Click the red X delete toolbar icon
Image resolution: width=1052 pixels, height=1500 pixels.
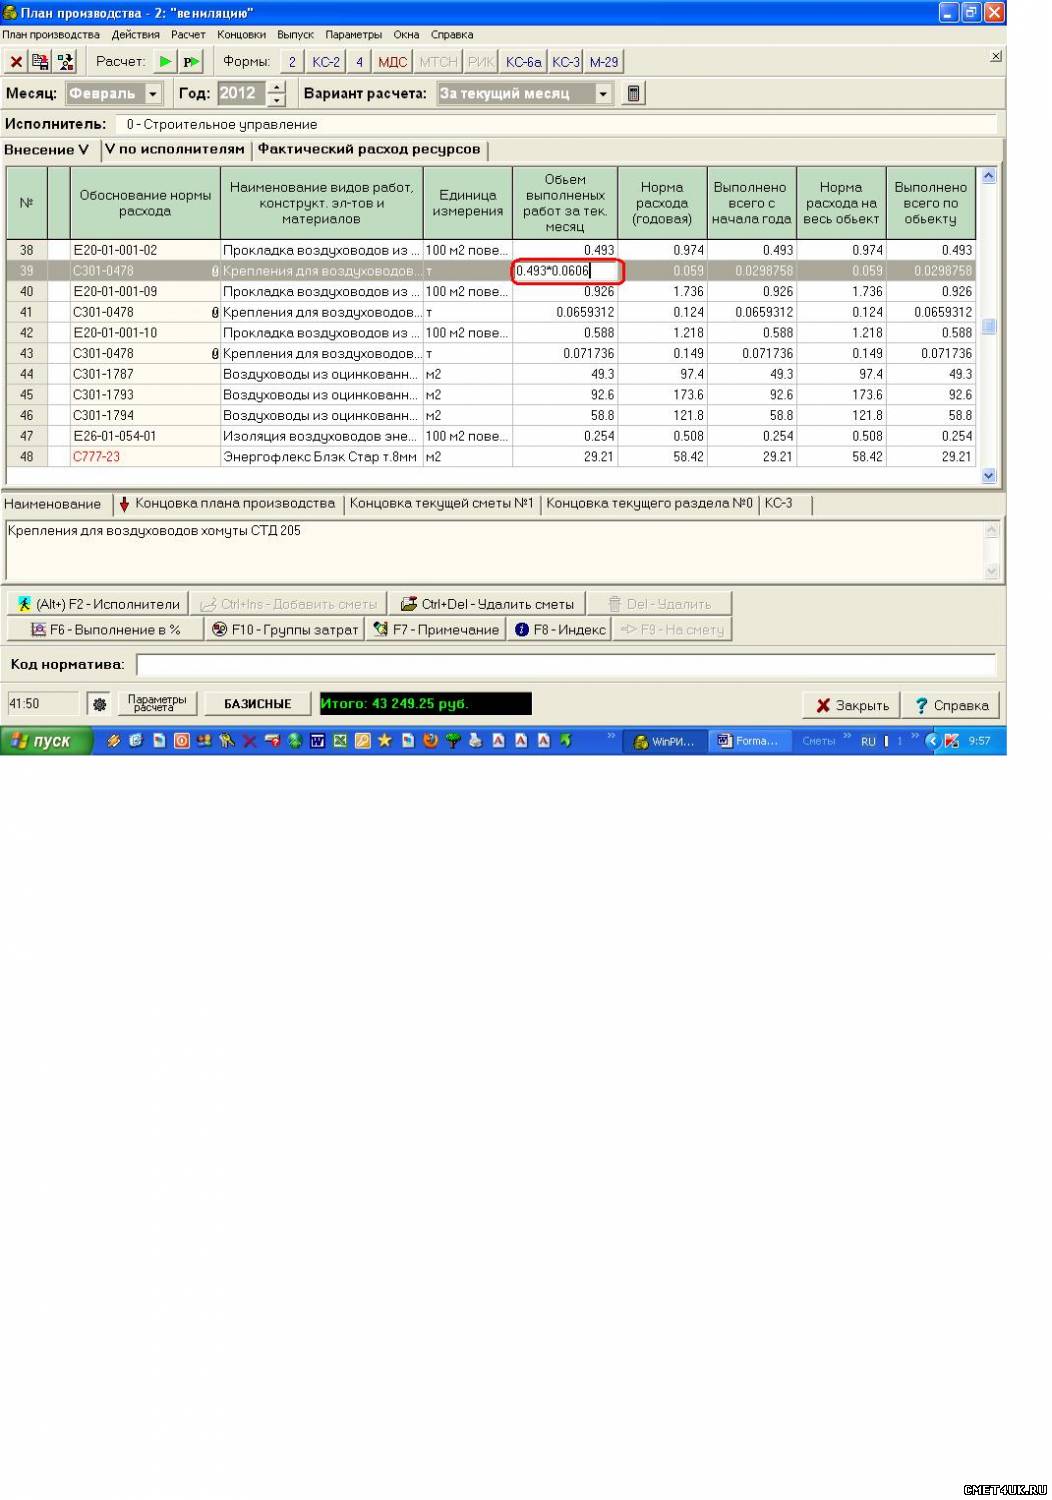pos(16,62)
